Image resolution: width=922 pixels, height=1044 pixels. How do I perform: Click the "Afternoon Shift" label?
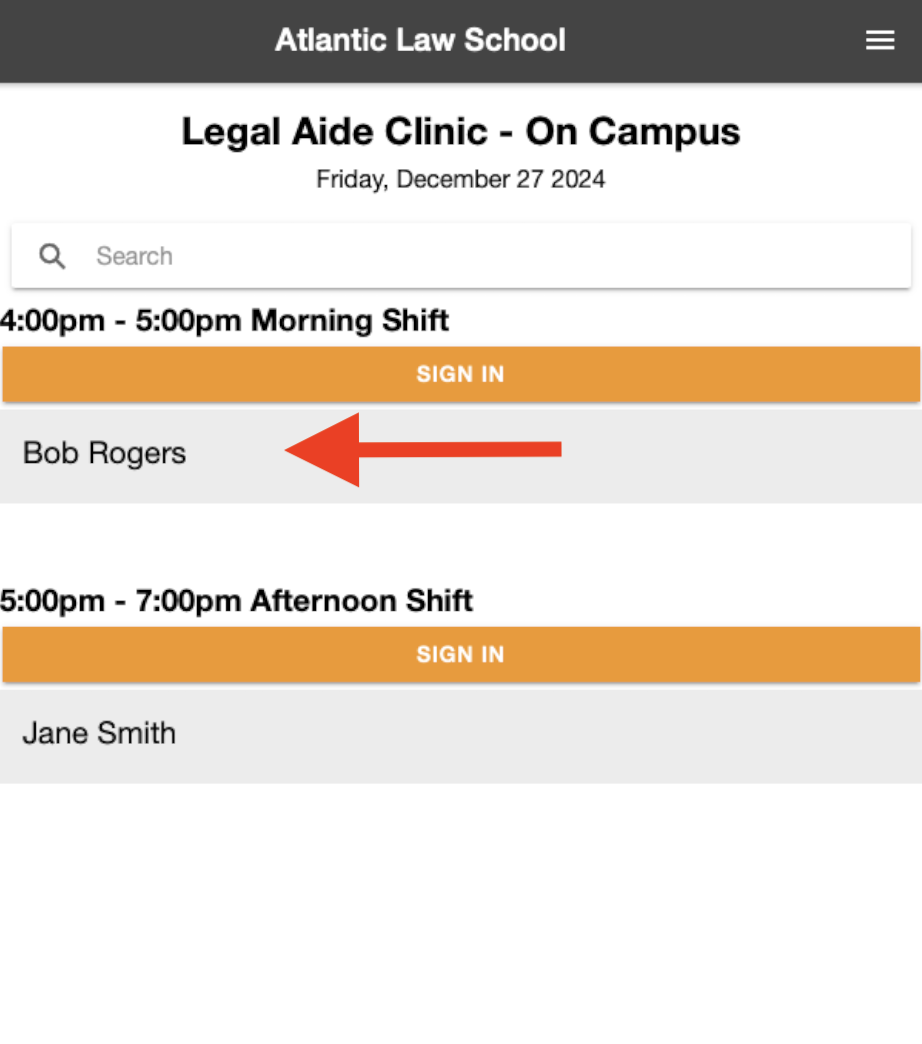(x=361, y=601)
